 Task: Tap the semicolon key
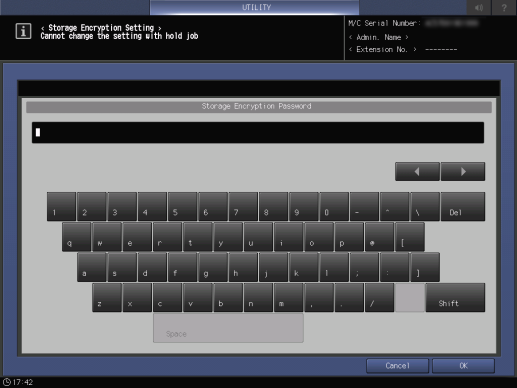point(365,267)
